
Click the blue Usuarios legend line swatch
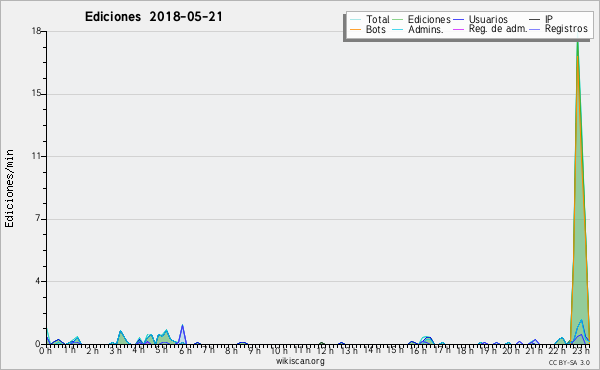point(458,19)
